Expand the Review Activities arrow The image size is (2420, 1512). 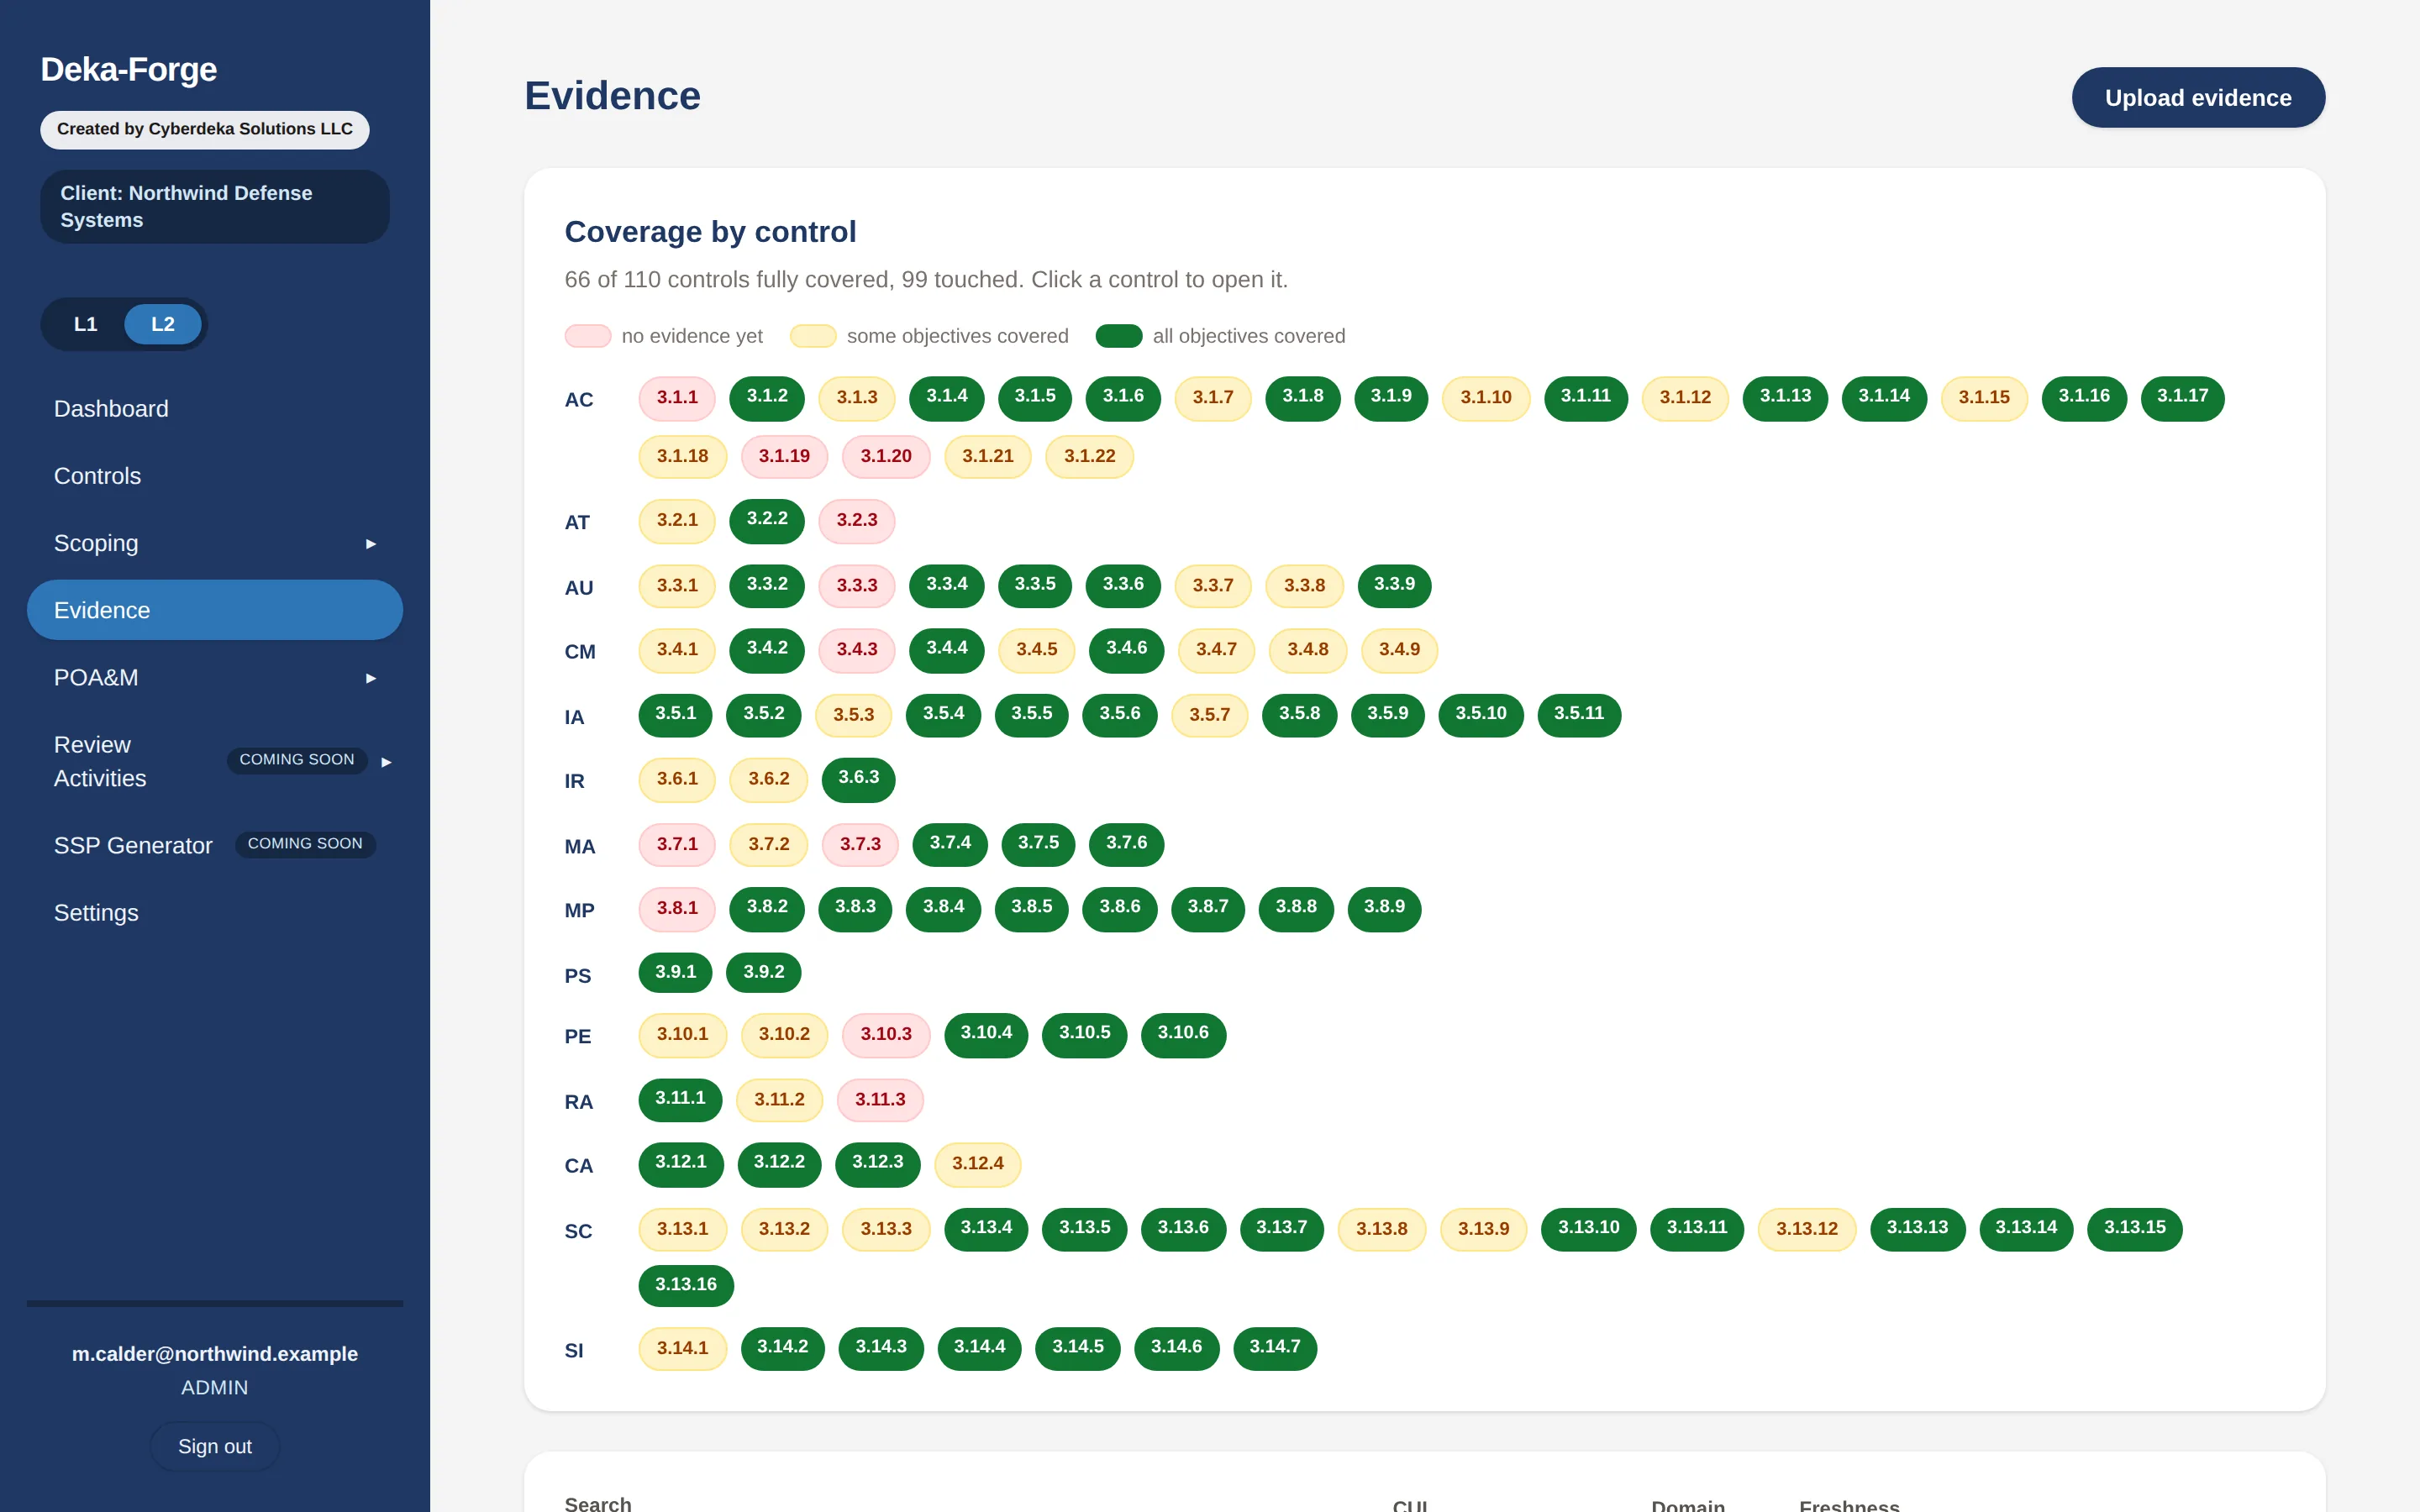click(386, 762)
